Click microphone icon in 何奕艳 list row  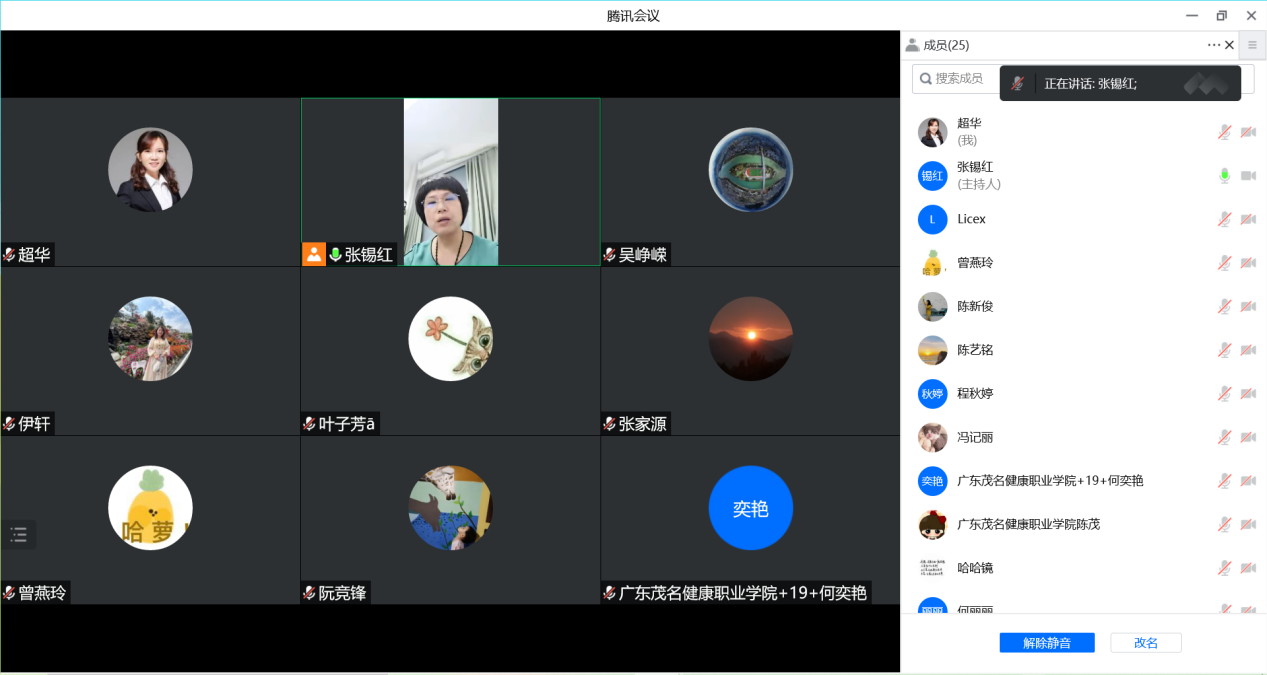tap(1224, 481)
